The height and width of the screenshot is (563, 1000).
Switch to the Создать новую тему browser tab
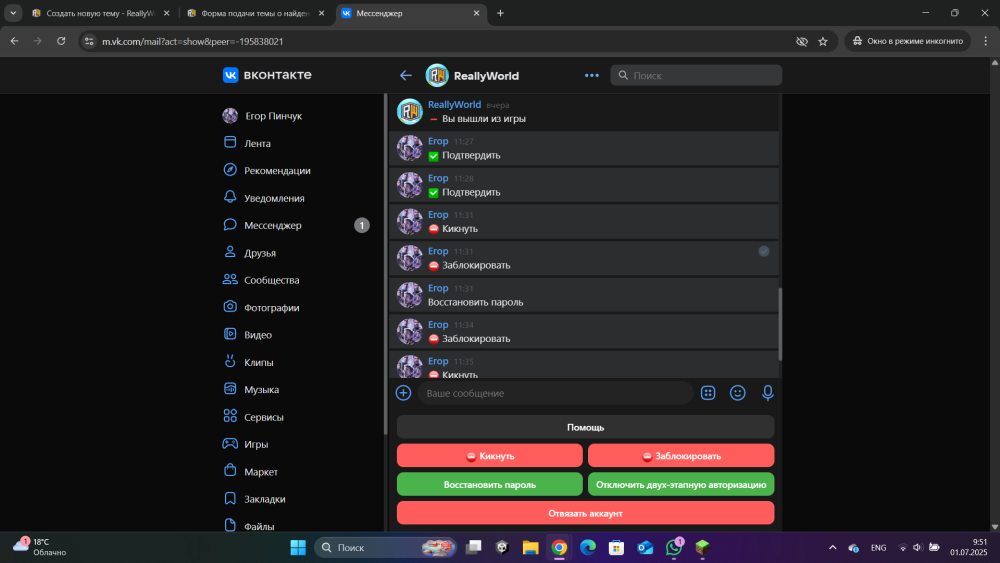click(100, 13)
